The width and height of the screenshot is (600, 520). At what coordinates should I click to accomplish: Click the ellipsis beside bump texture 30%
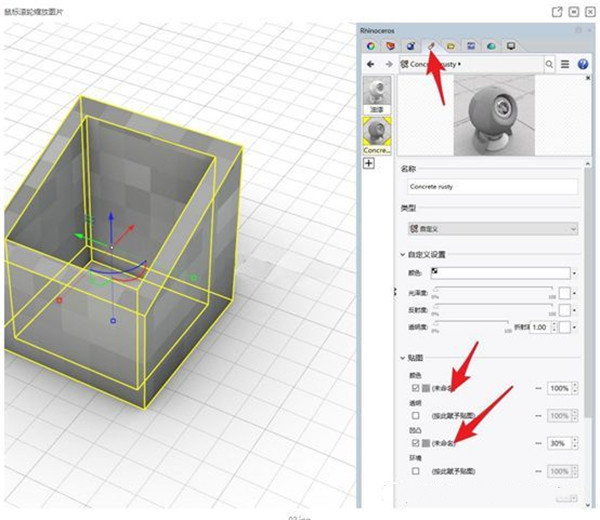[x=538, y=443]
